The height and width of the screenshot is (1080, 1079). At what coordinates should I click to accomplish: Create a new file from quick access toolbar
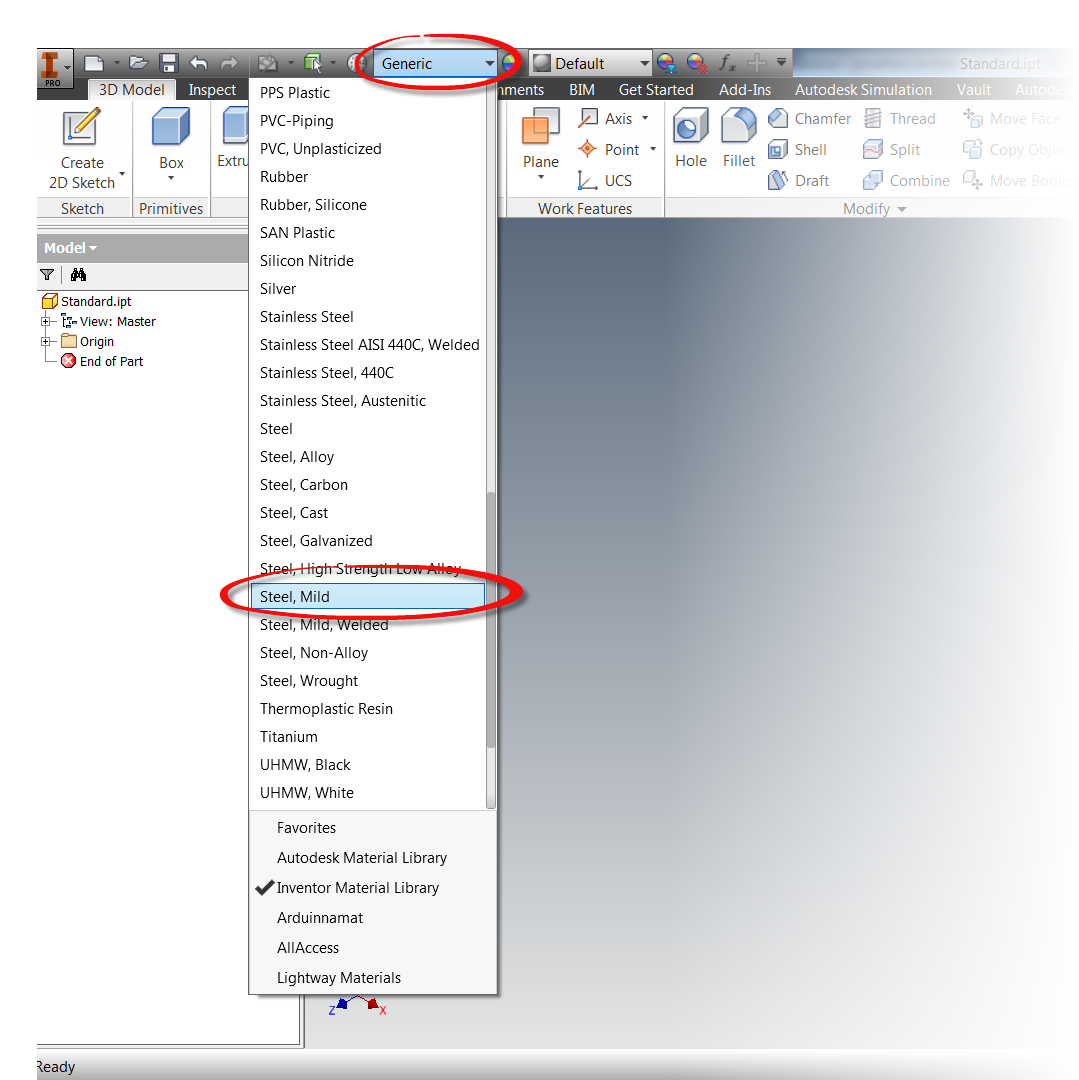pyautogui.click(x=94, y=63)
